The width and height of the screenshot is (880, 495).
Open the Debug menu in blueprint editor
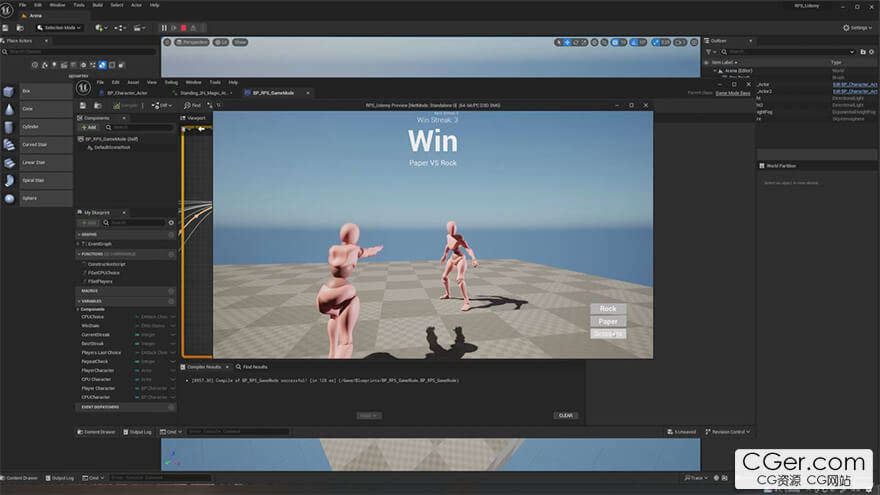171,82
